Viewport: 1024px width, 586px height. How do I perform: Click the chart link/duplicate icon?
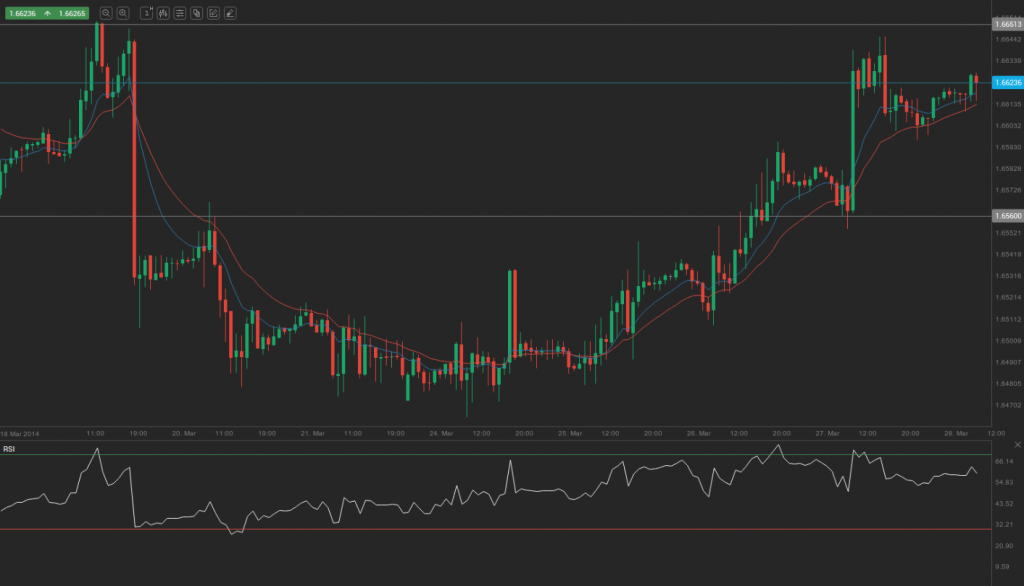click(x=196, y=13)
